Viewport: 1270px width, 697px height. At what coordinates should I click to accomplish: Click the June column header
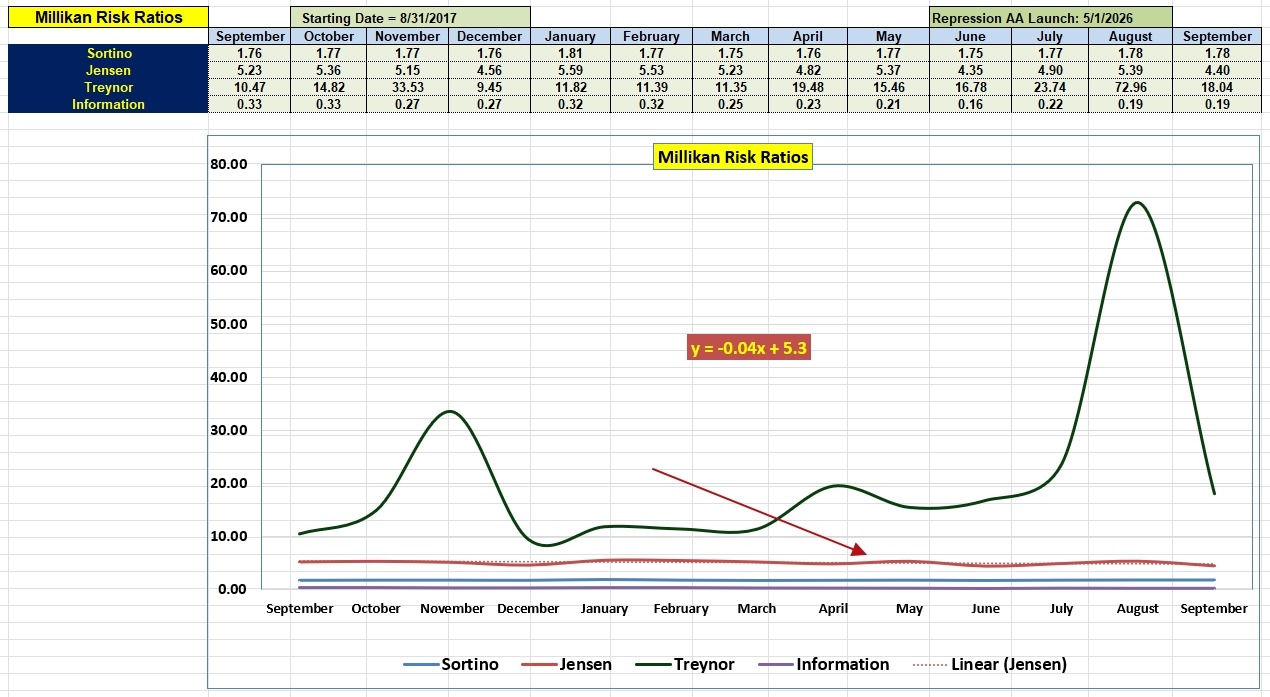click(x=969, y=36)
